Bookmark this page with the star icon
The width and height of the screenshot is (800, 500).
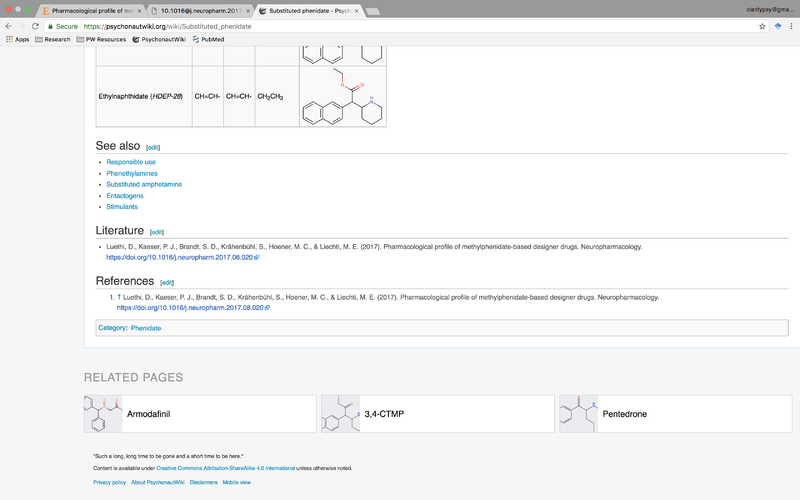click(x=762, y=25)
